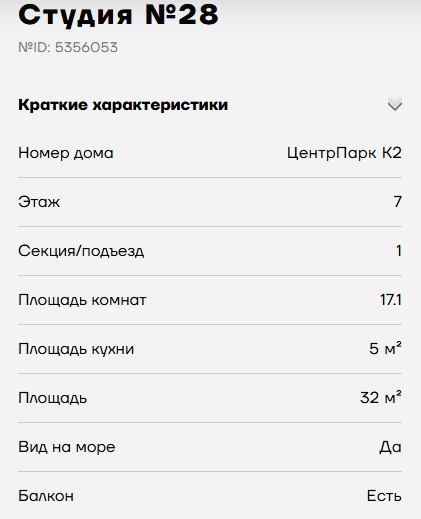Image resolution: width=421 pixels, height=519 pixels.
Task: Select the Да sea view value
Action: pos(390,447)
